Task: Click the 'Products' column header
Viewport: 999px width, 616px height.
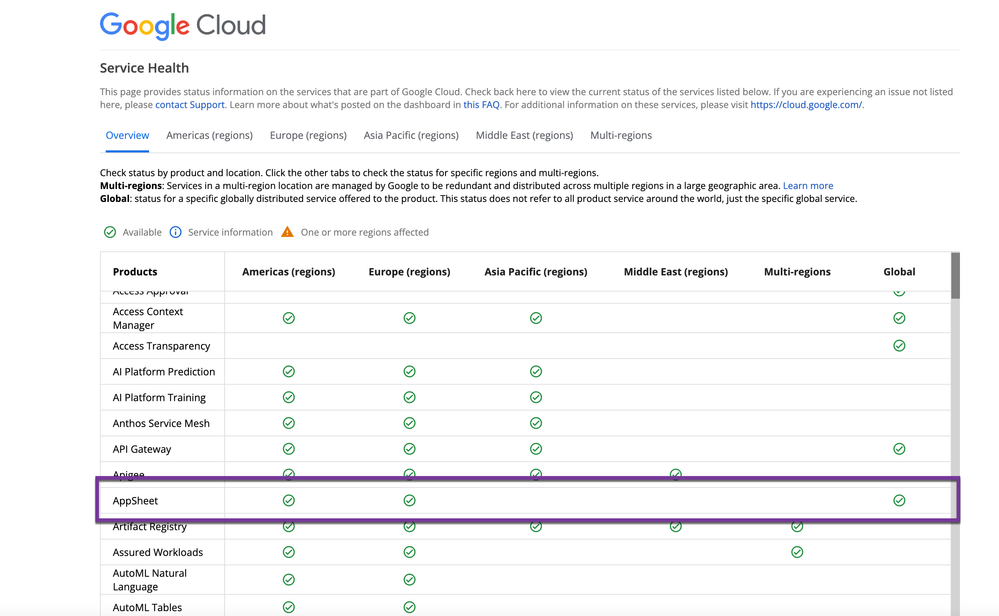Action: (x=135, y=272)
